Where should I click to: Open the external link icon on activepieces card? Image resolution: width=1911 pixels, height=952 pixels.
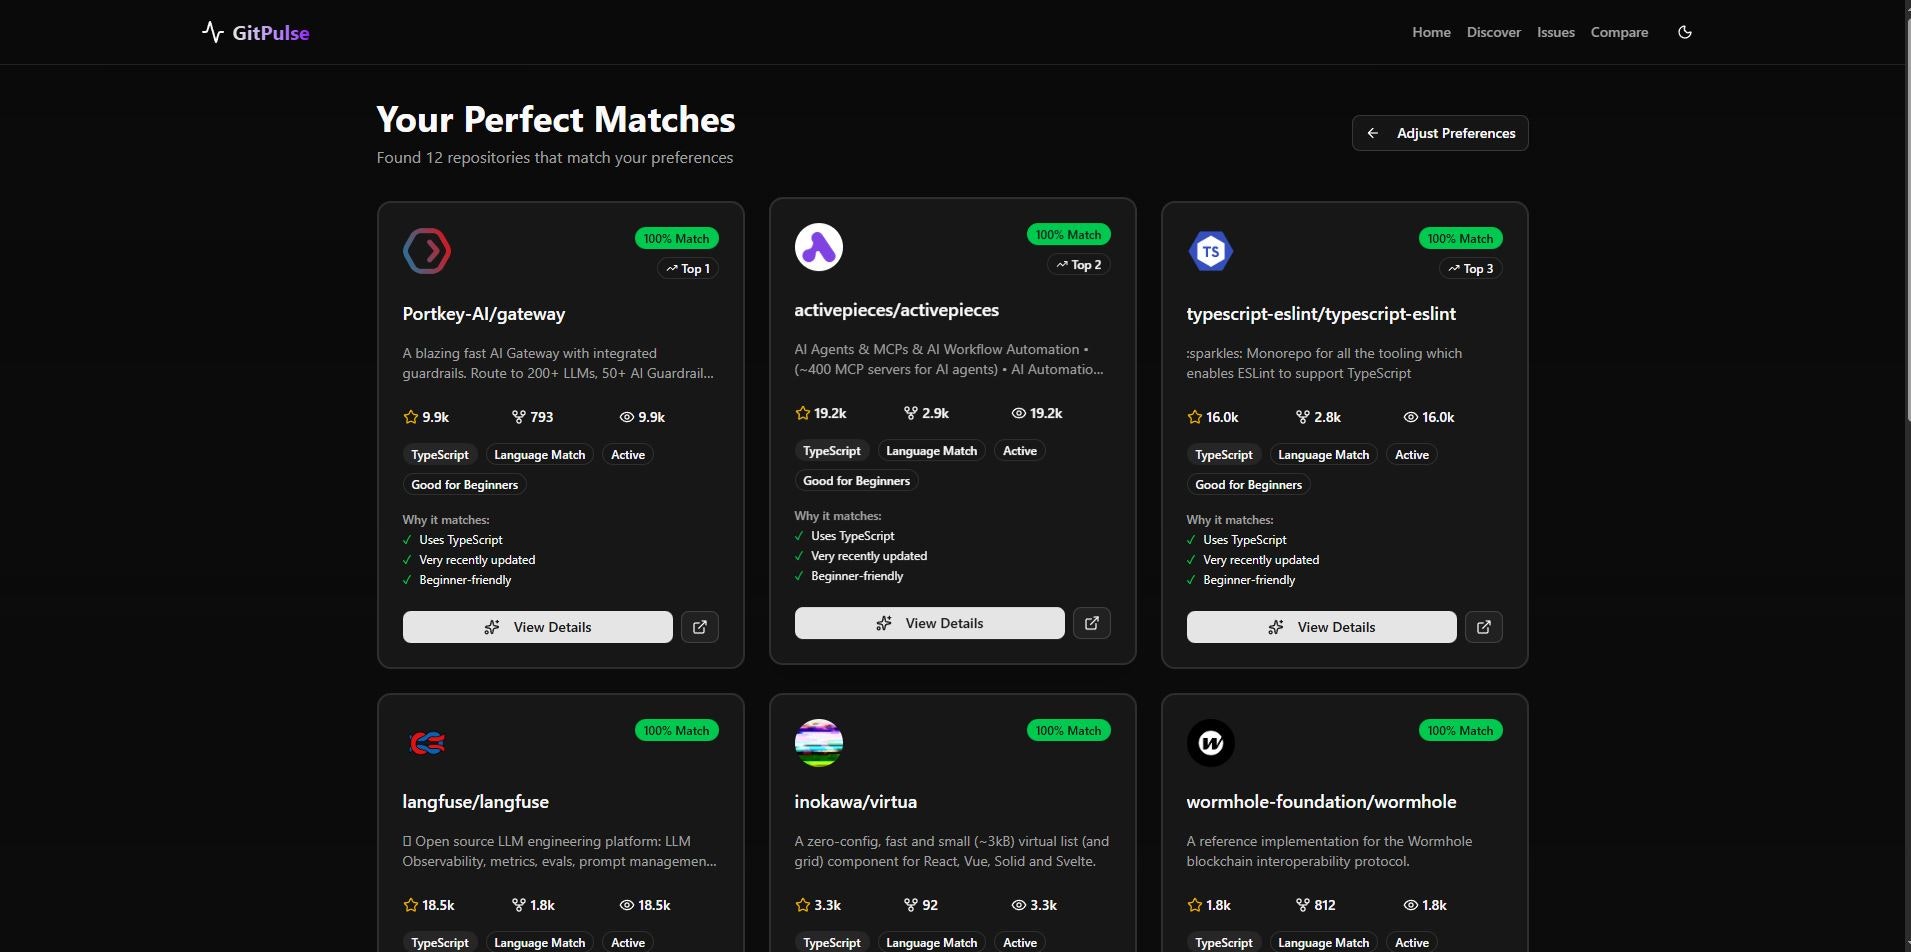pyautogui.click(x=1091, y=622)
